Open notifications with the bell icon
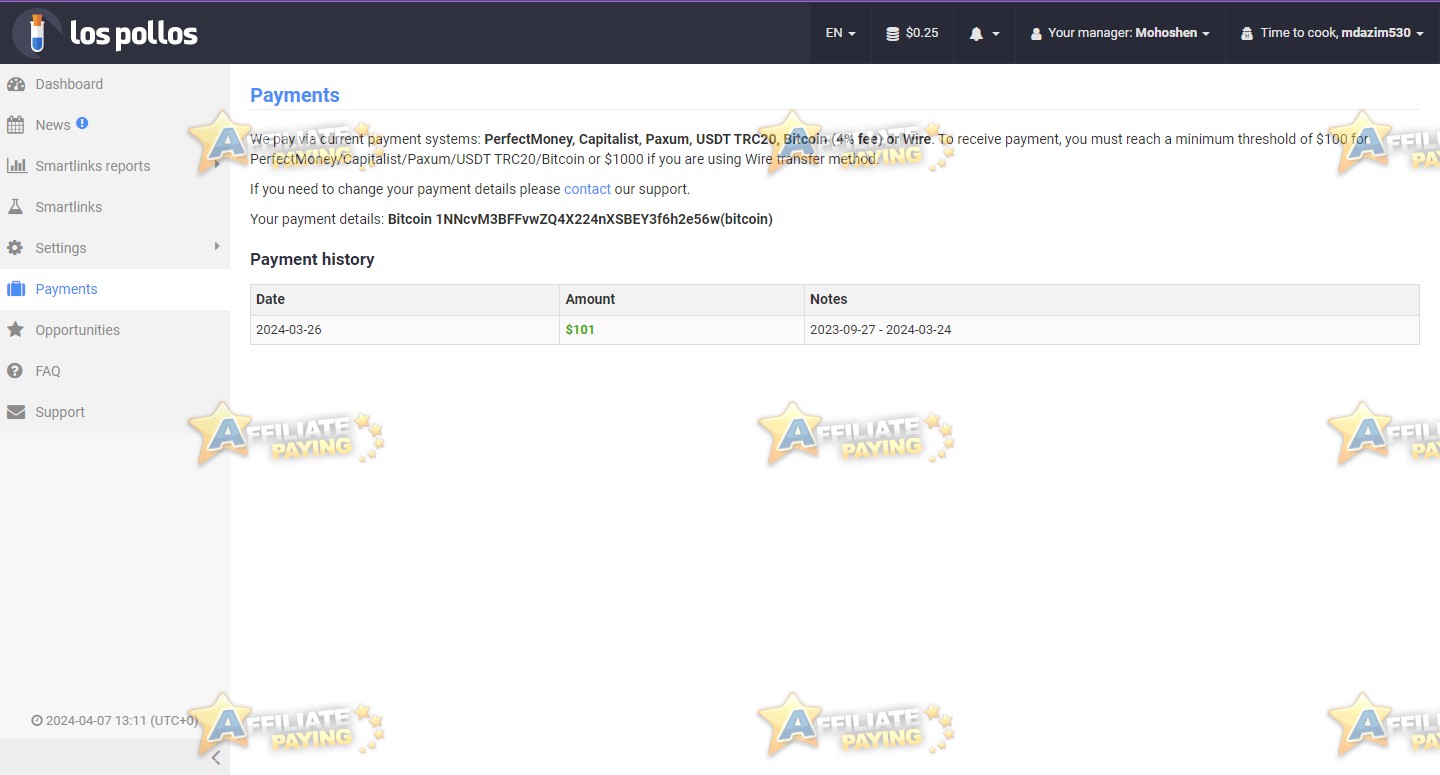The width and height of the screenshot is (1440, 775). [976, 33]
